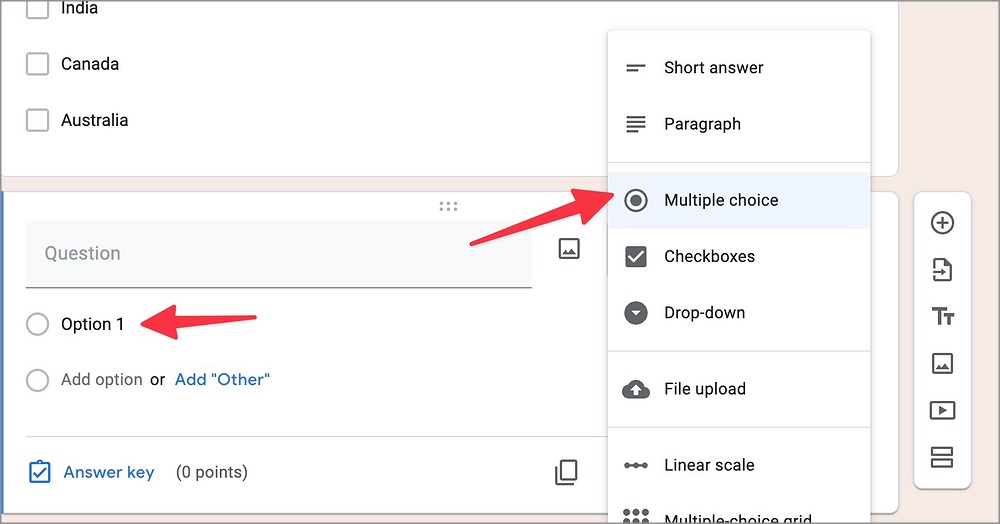This screenshot has width=1000, height=524.
Task: Add title and description via Tt icon
Action: tap(942, 317)
